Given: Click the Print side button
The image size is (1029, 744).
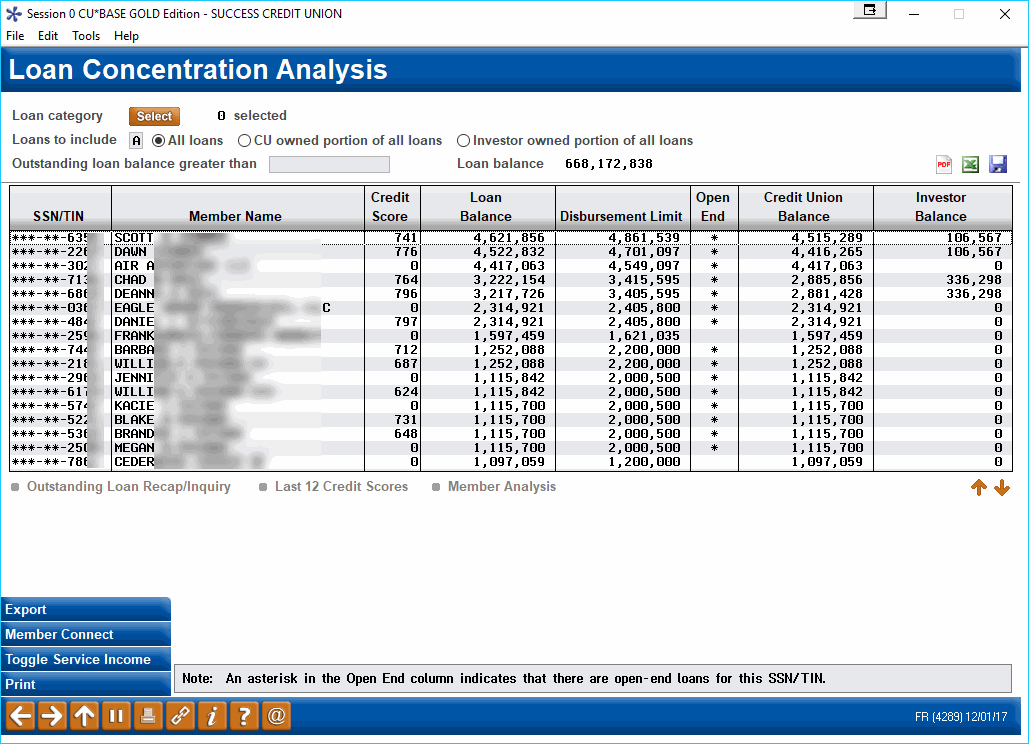Looking at the screenshot, I should (86, 684).
